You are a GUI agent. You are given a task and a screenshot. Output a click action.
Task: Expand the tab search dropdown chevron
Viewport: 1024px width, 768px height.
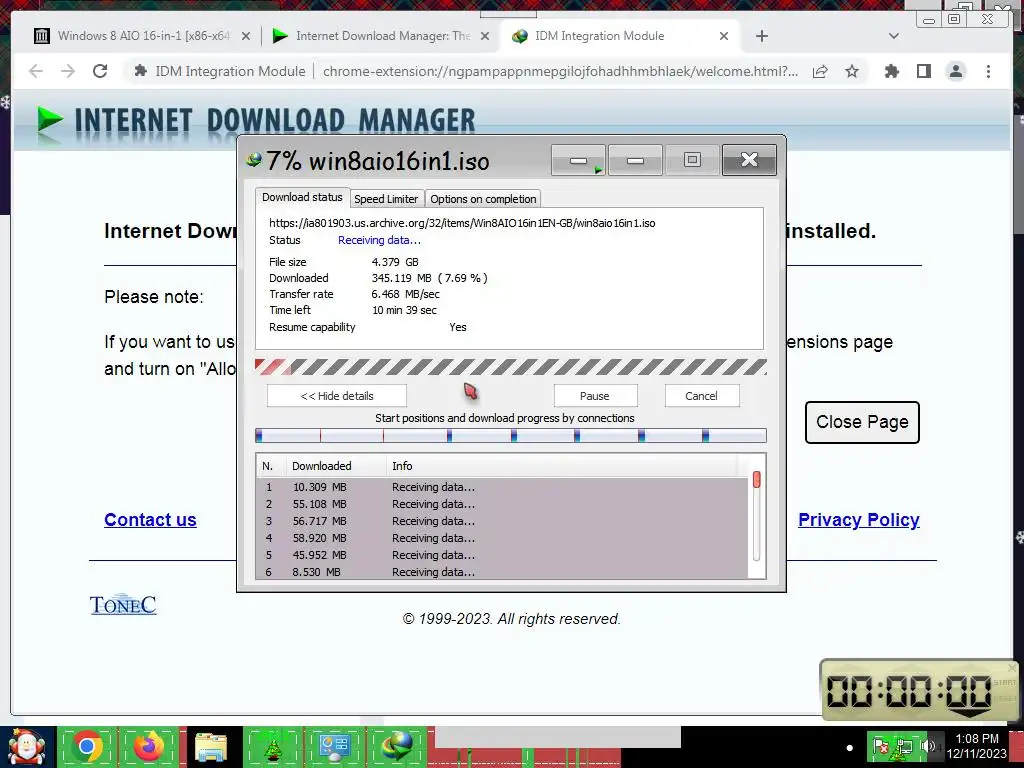[x=894, y=36]
